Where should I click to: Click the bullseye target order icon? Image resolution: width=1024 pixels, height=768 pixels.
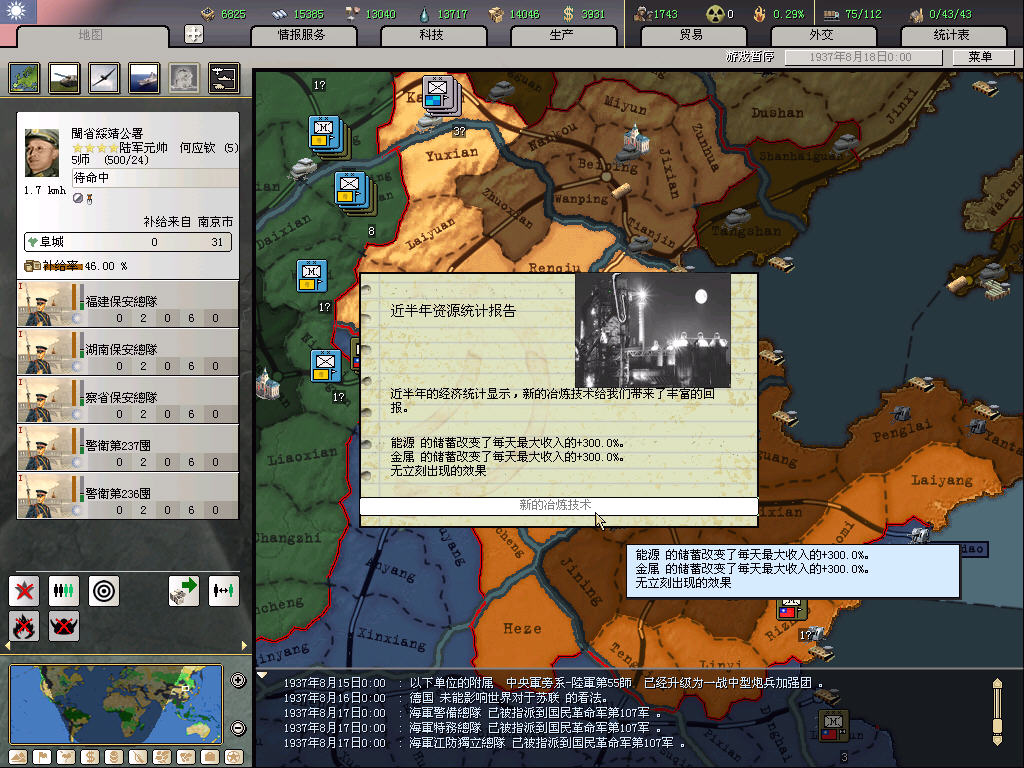[x=104, y=591]
